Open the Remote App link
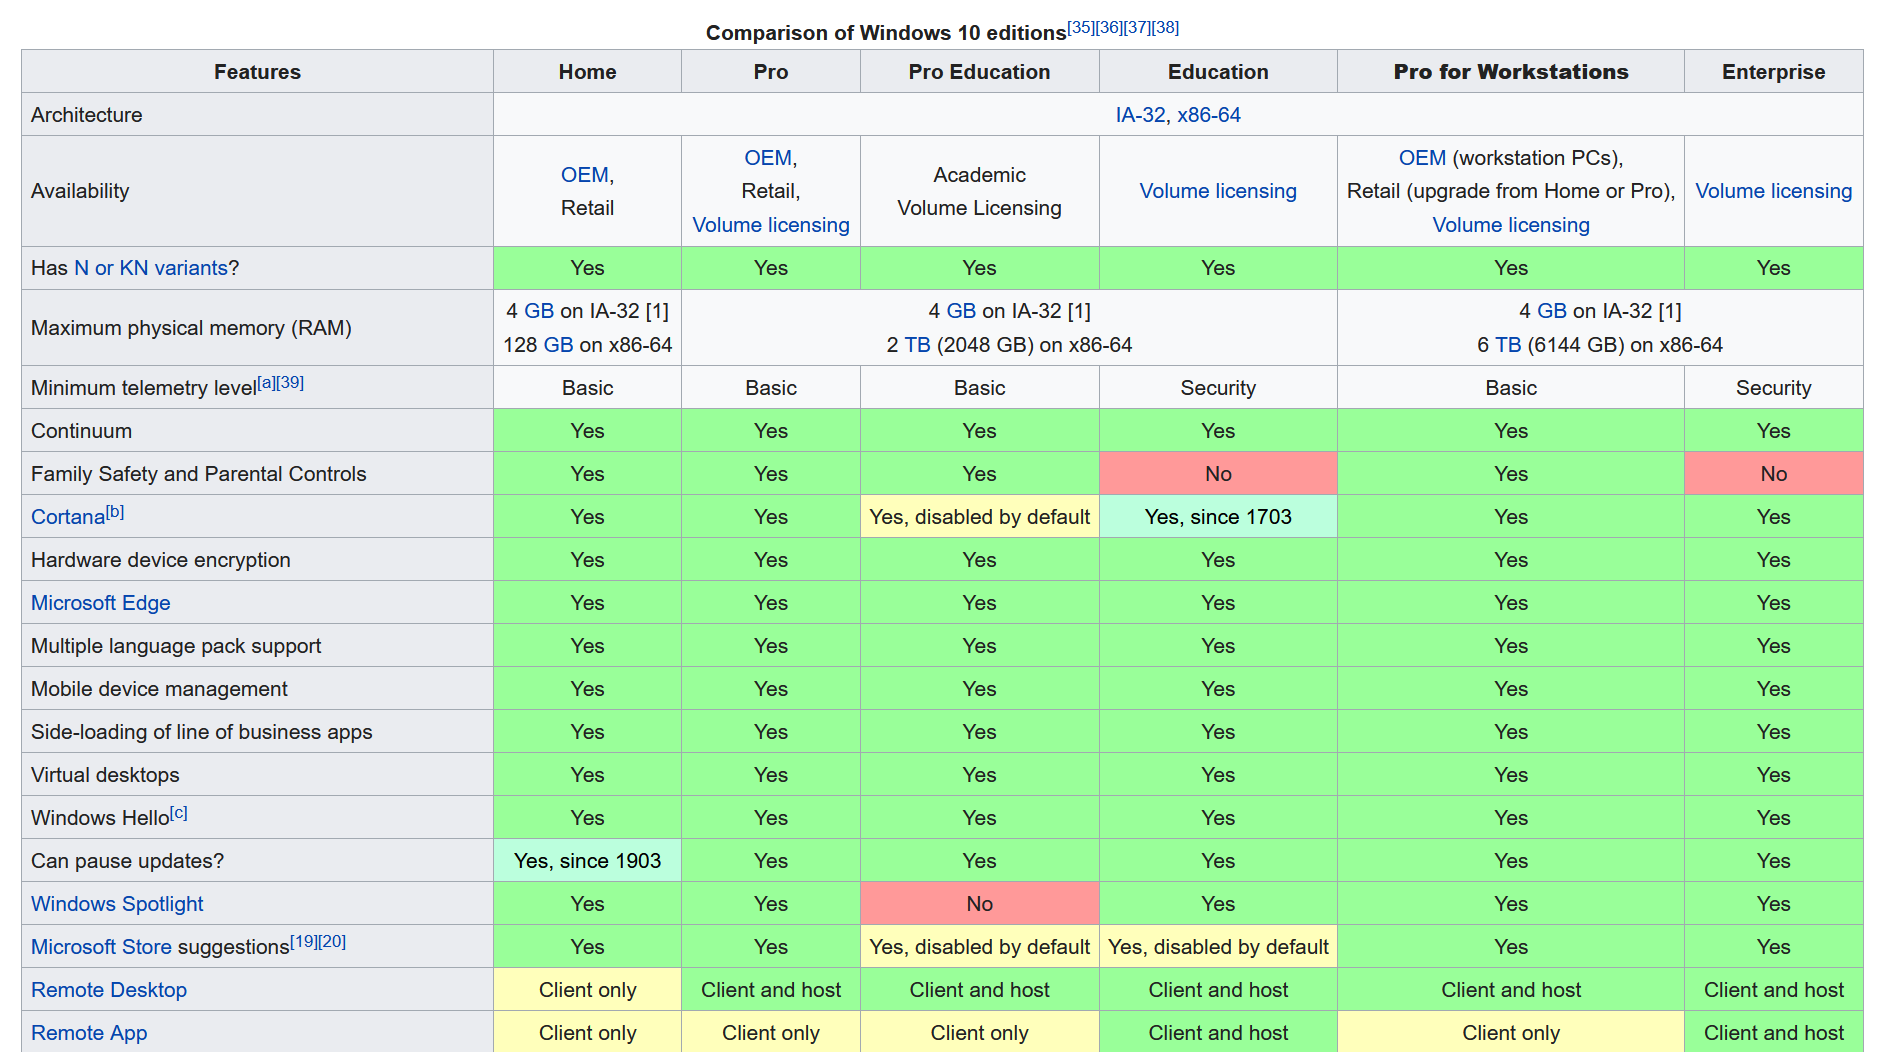1888x1052 pixels. coord(89,1033)
